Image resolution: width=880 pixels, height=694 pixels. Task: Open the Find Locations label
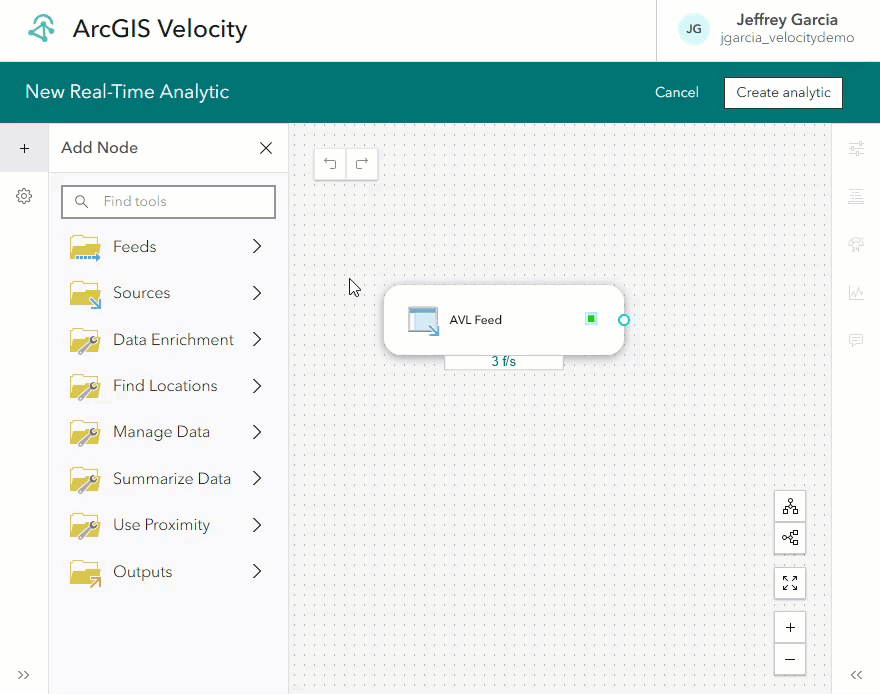pos(165,386)
